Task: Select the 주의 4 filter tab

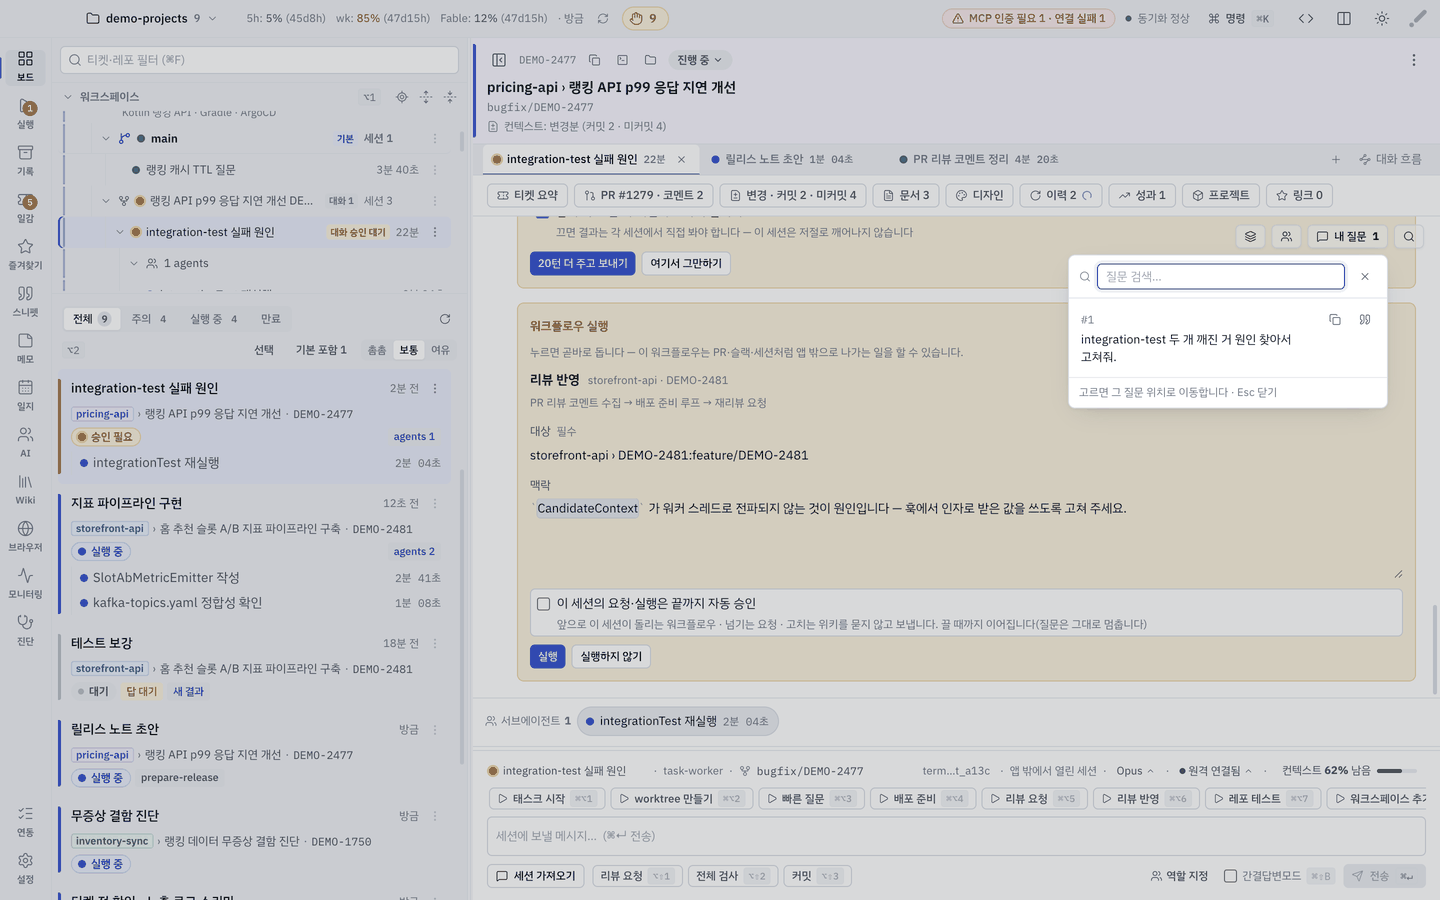Action: click(x=149, y=319)
